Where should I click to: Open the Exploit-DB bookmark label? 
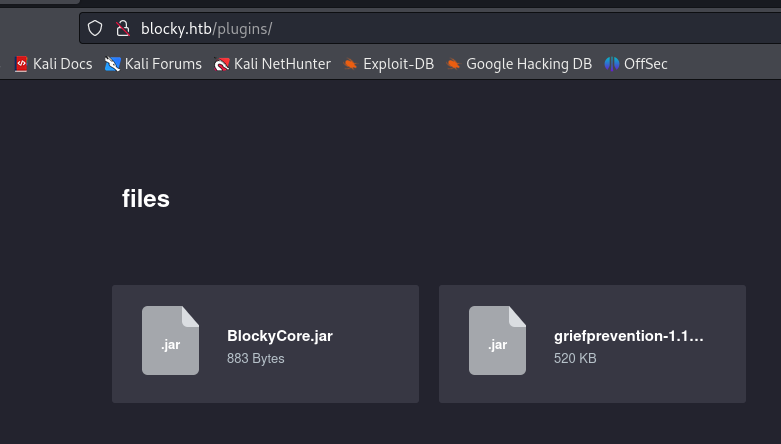[398, 64]
